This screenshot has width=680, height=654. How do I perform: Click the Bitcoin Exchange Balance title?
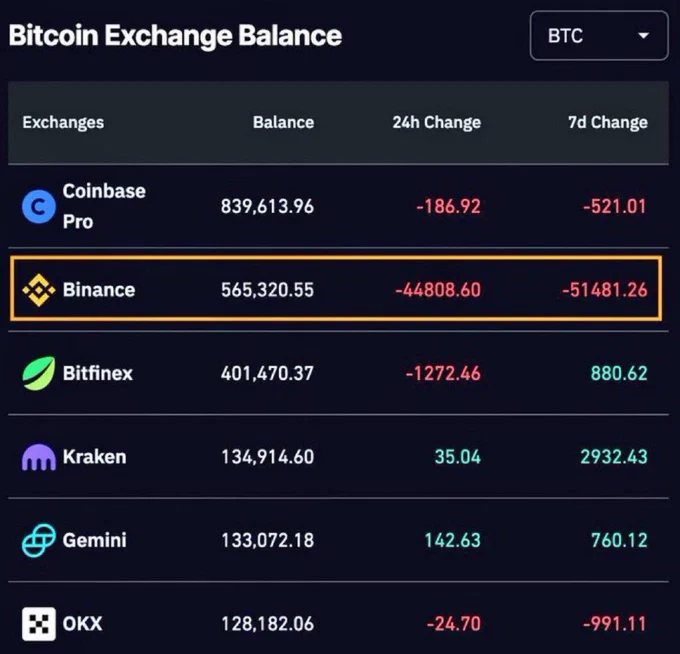175,36
